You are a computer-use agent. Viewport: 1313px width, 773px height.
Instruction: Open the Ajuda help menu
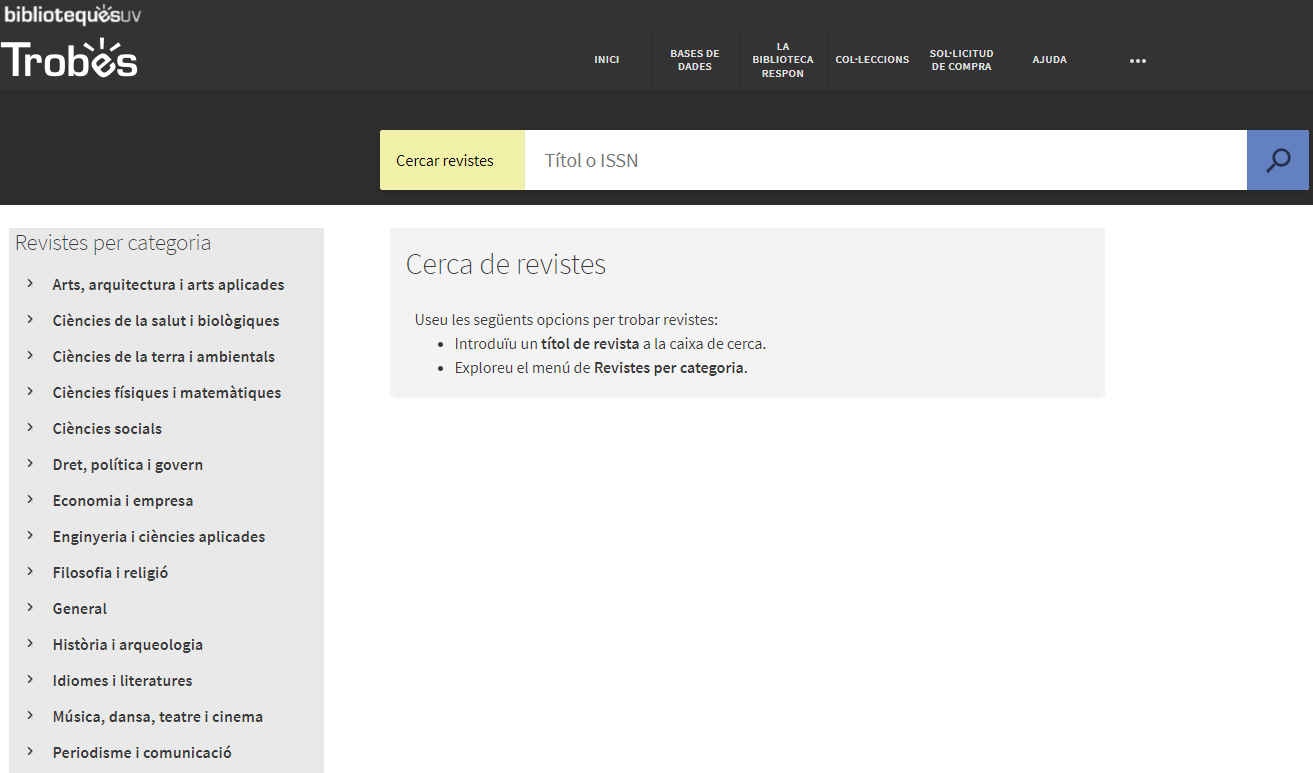(x=1049, y=60)
